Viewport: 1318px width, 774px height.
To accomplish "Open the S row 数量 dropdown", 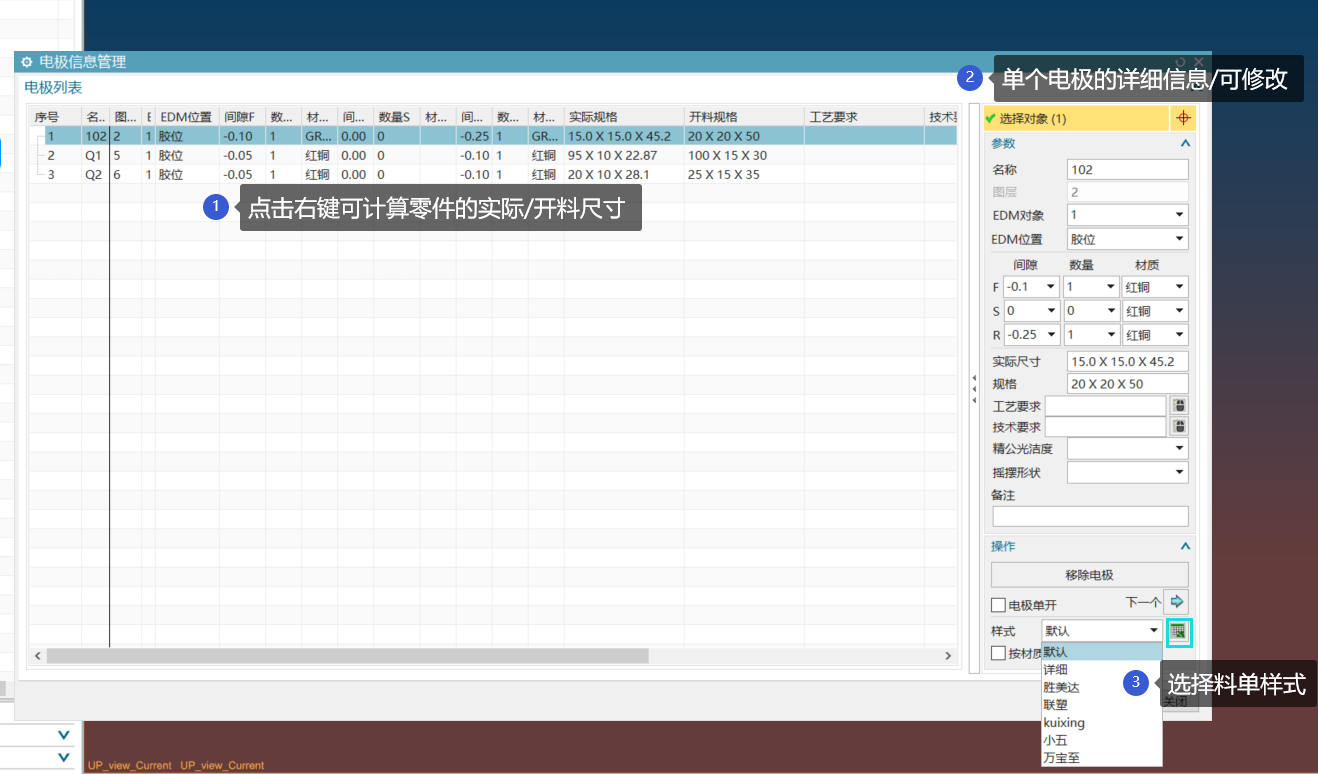I will pos(1092,311).
